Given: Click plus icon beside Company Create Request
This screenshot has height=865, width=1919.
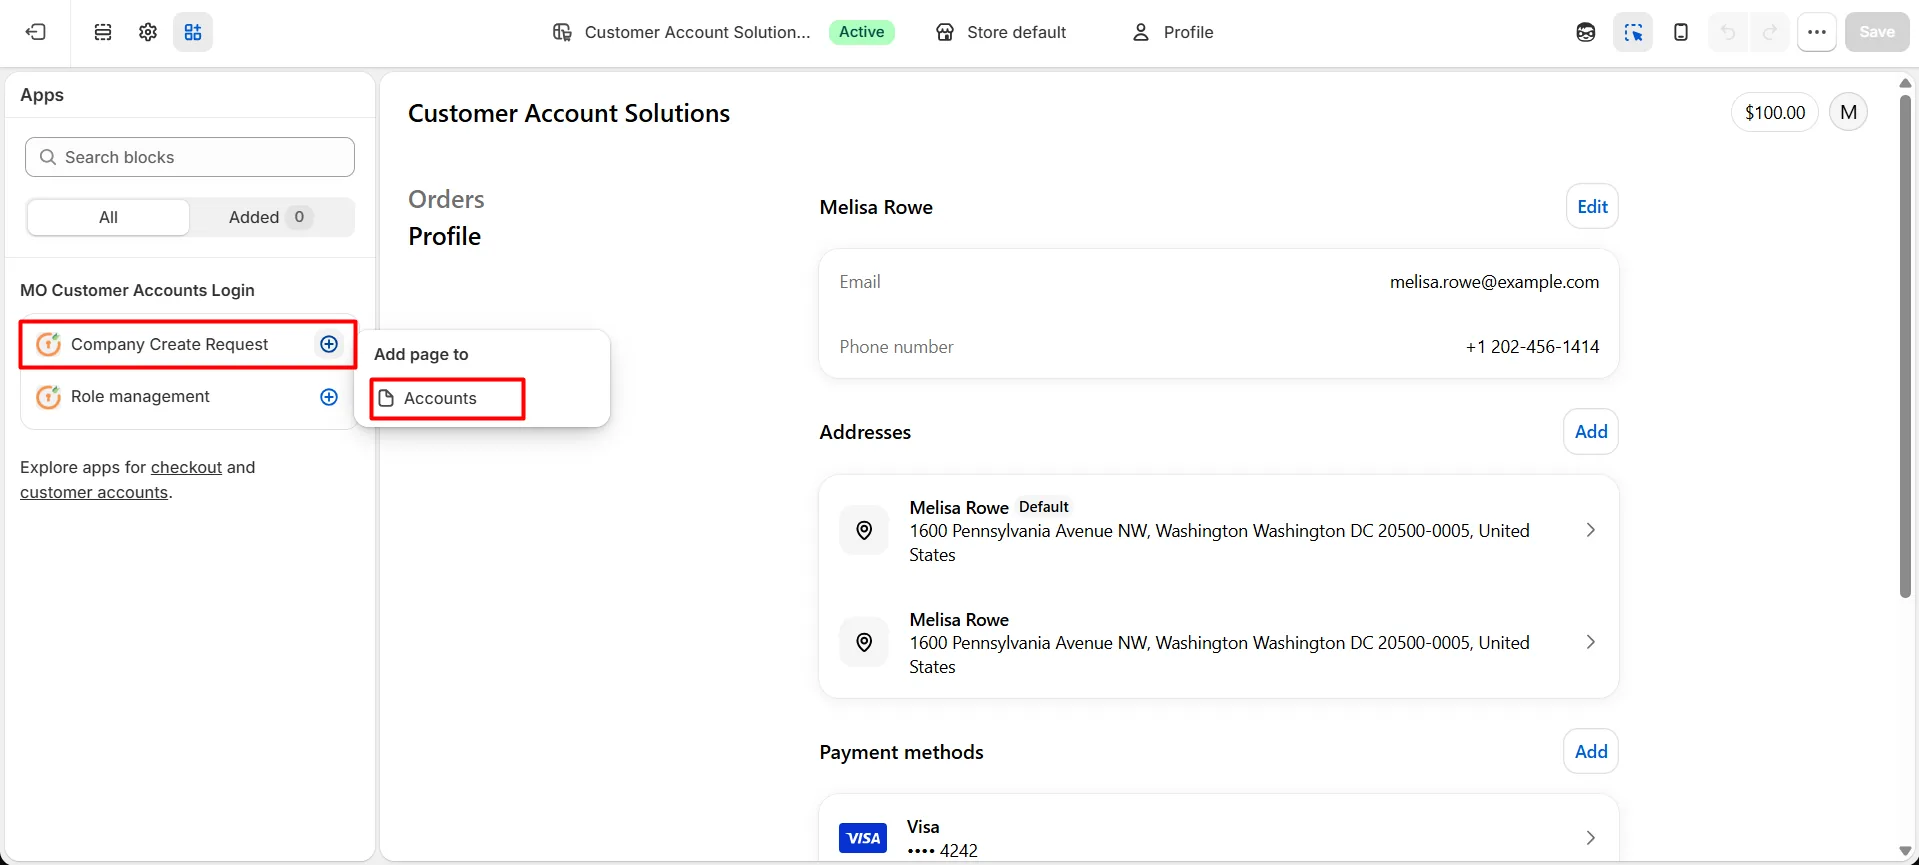Looking at the screenshot, I should [x=329, y=344].
